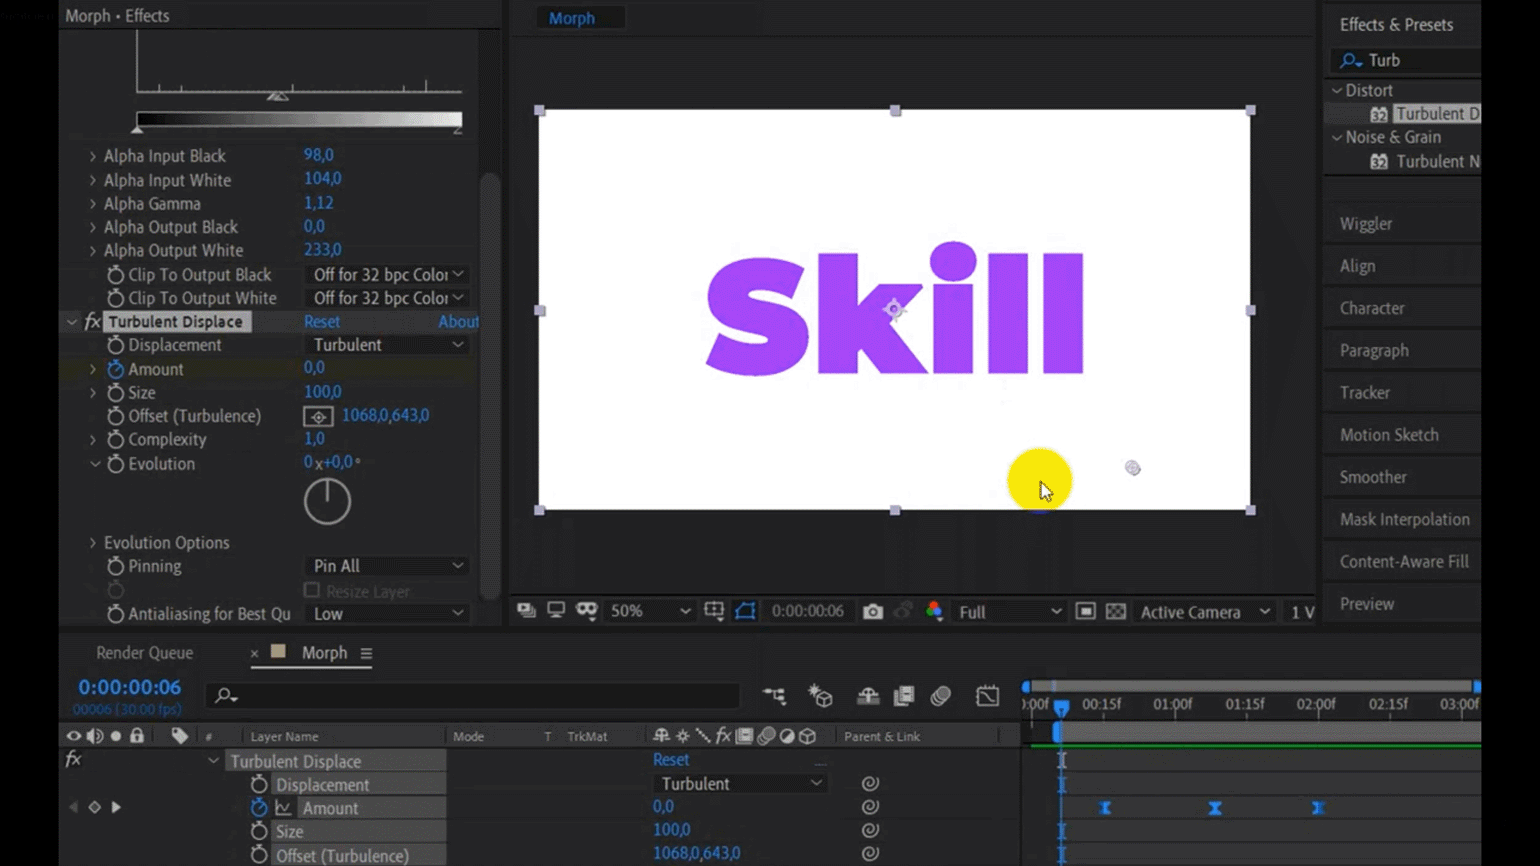Click the Draft 3D icon in timeline
The image size is (1540, 866).
click(821, 696)
